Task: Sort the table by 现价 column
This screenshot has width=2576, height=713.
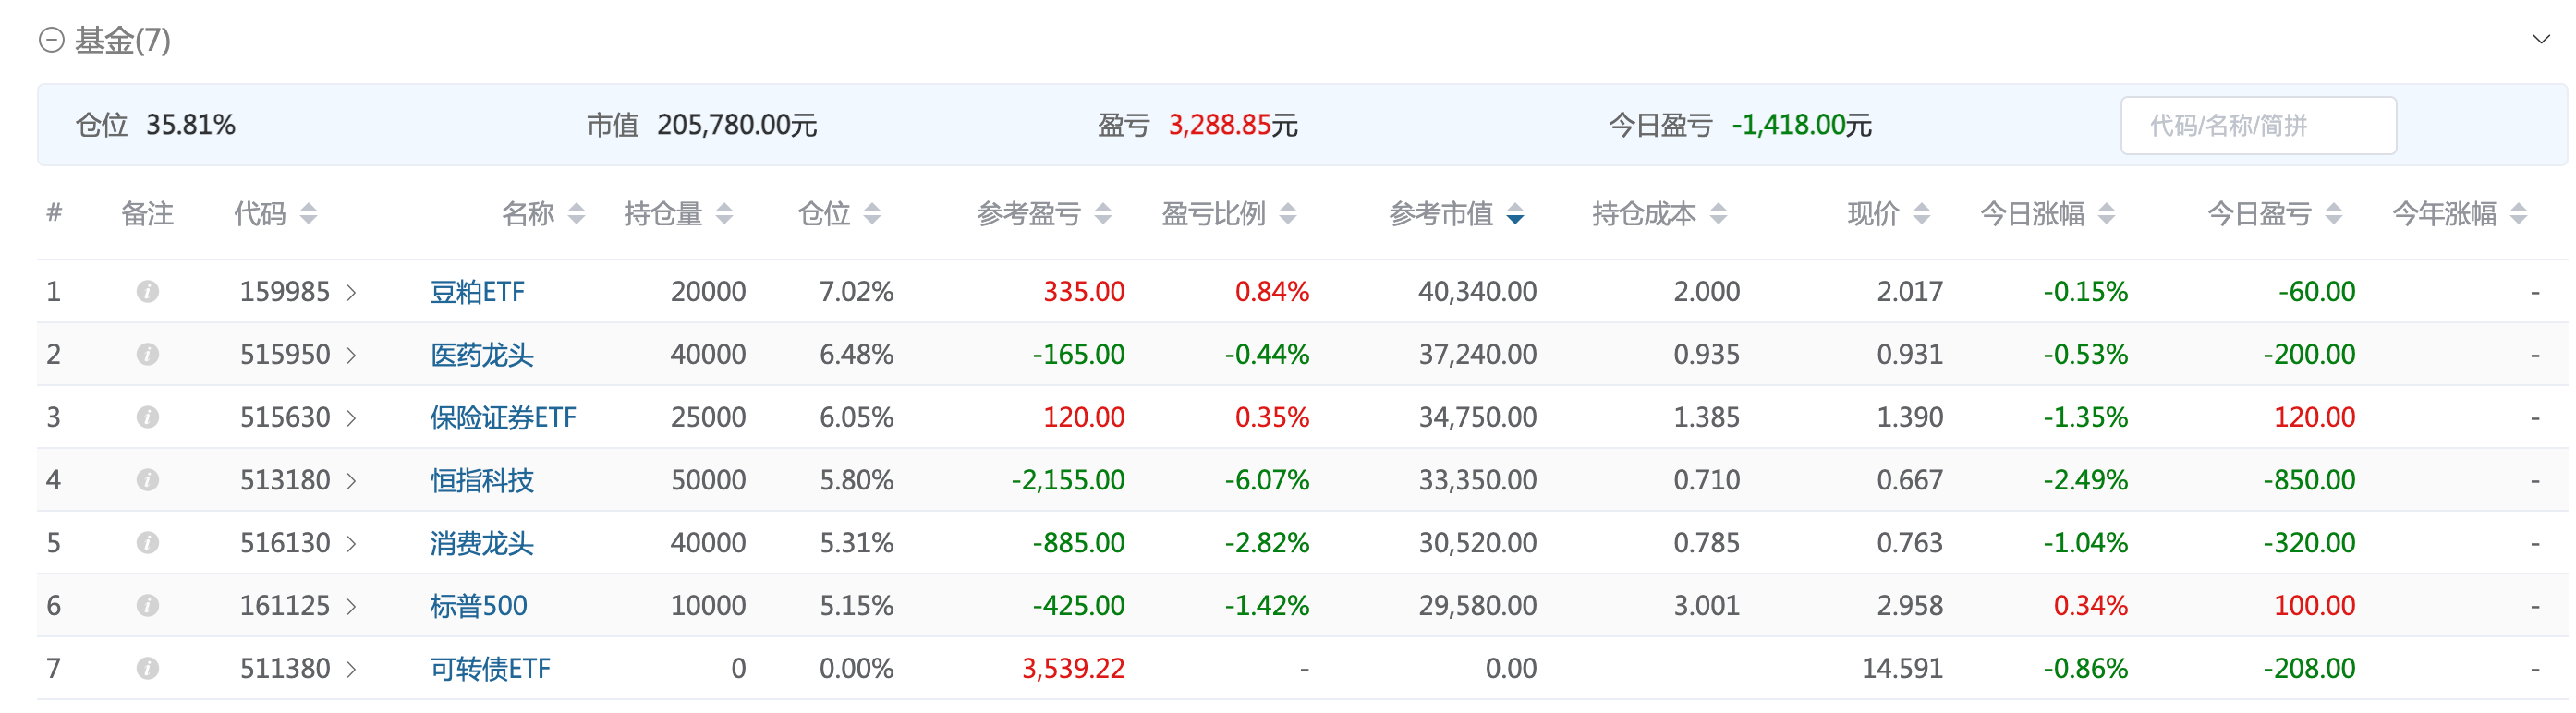Action: click(x=1921, y=213)
